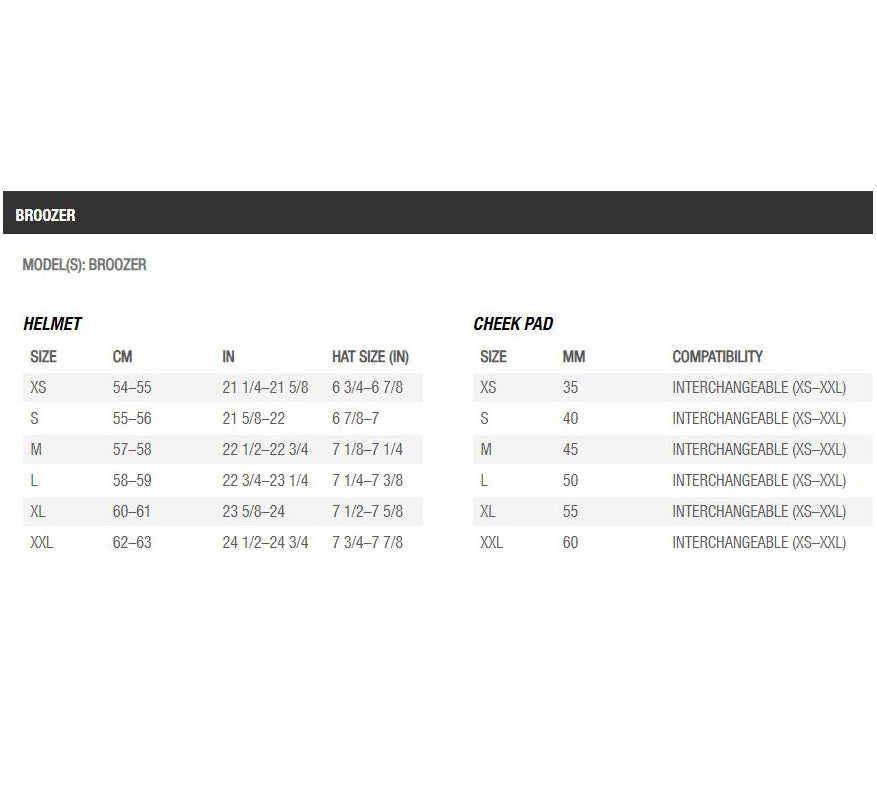
Task: Click the 24 1/2–24 3/4 inch value
Action: (x=265, y=543)
